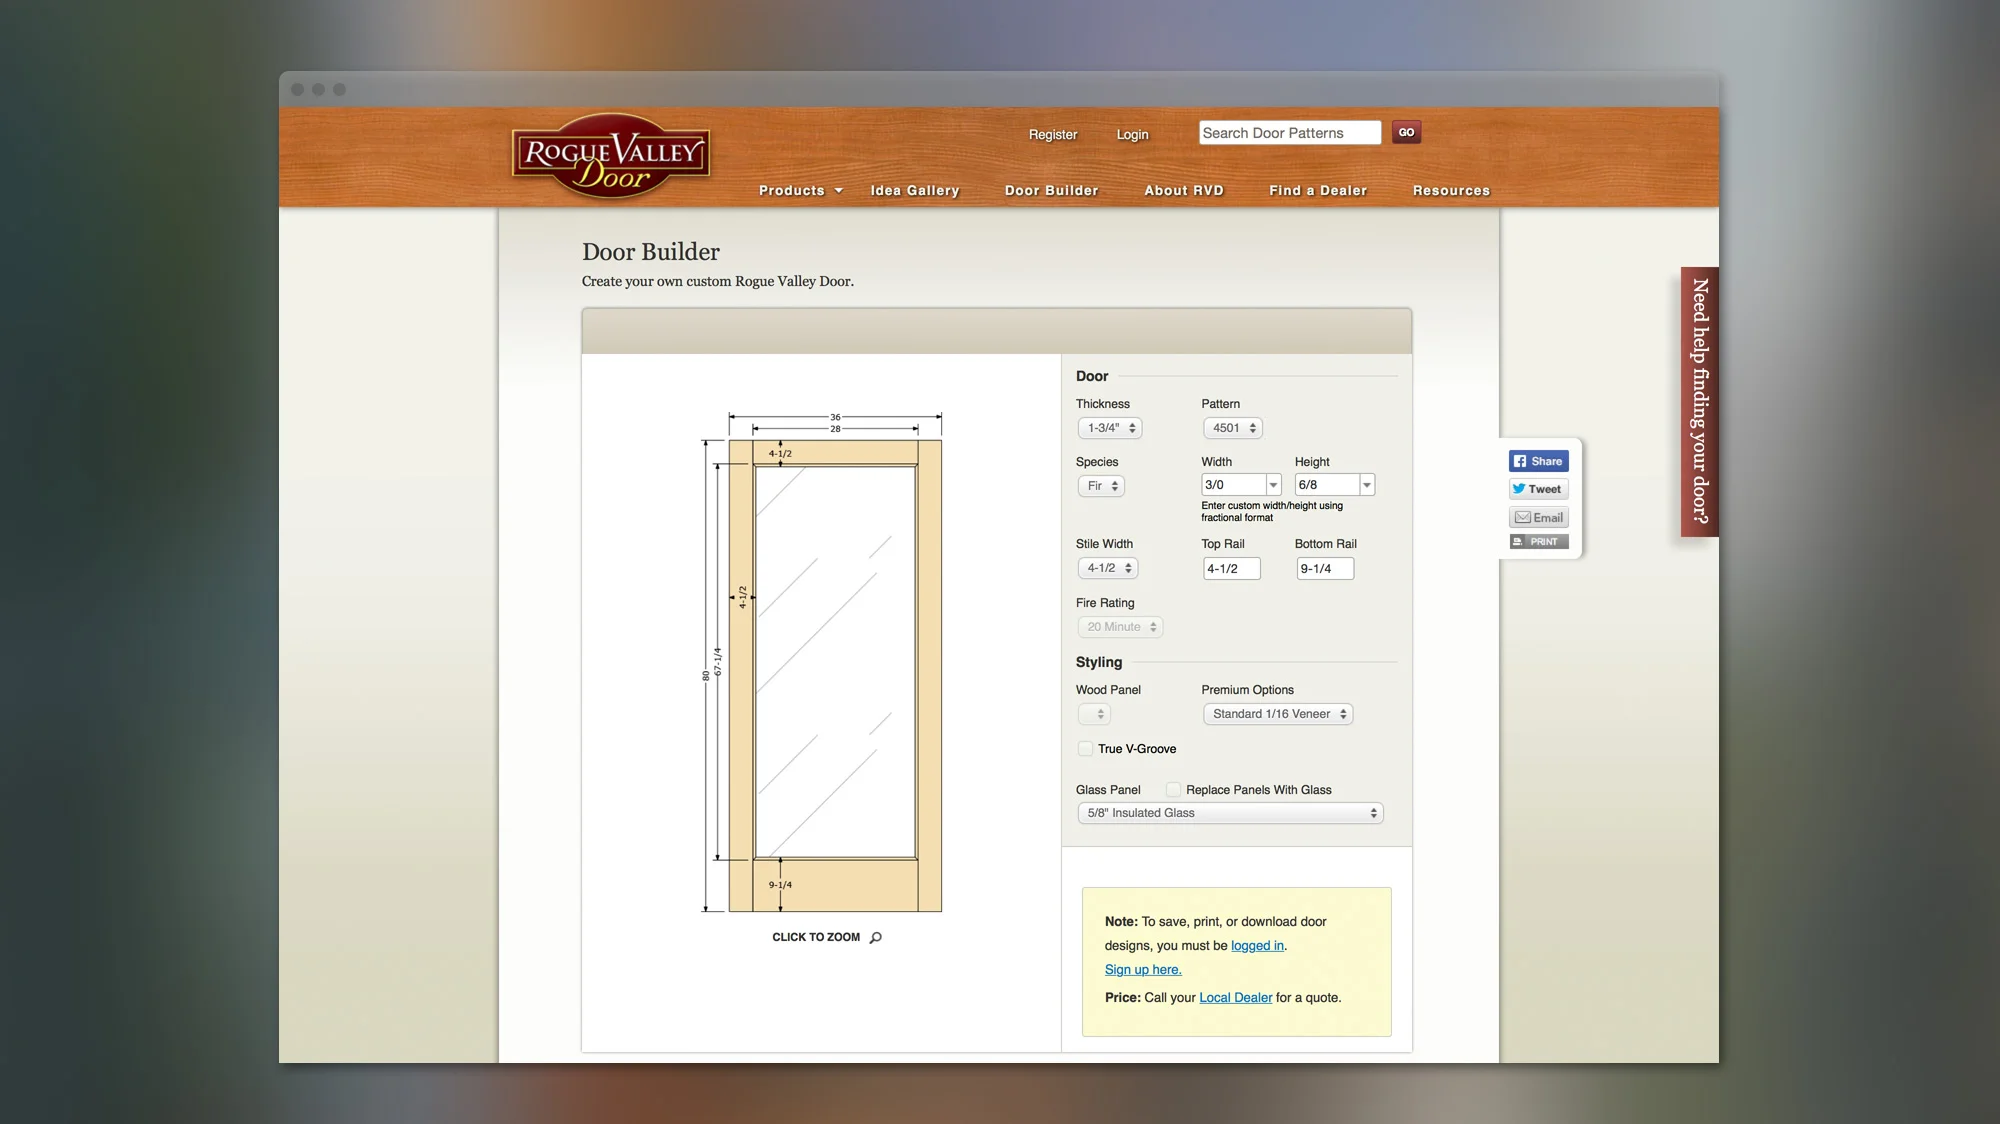Expand the Glass Panel type dropdown
The height and width of the screenshot is (1124, 2000).
(x=1230, y=813)
